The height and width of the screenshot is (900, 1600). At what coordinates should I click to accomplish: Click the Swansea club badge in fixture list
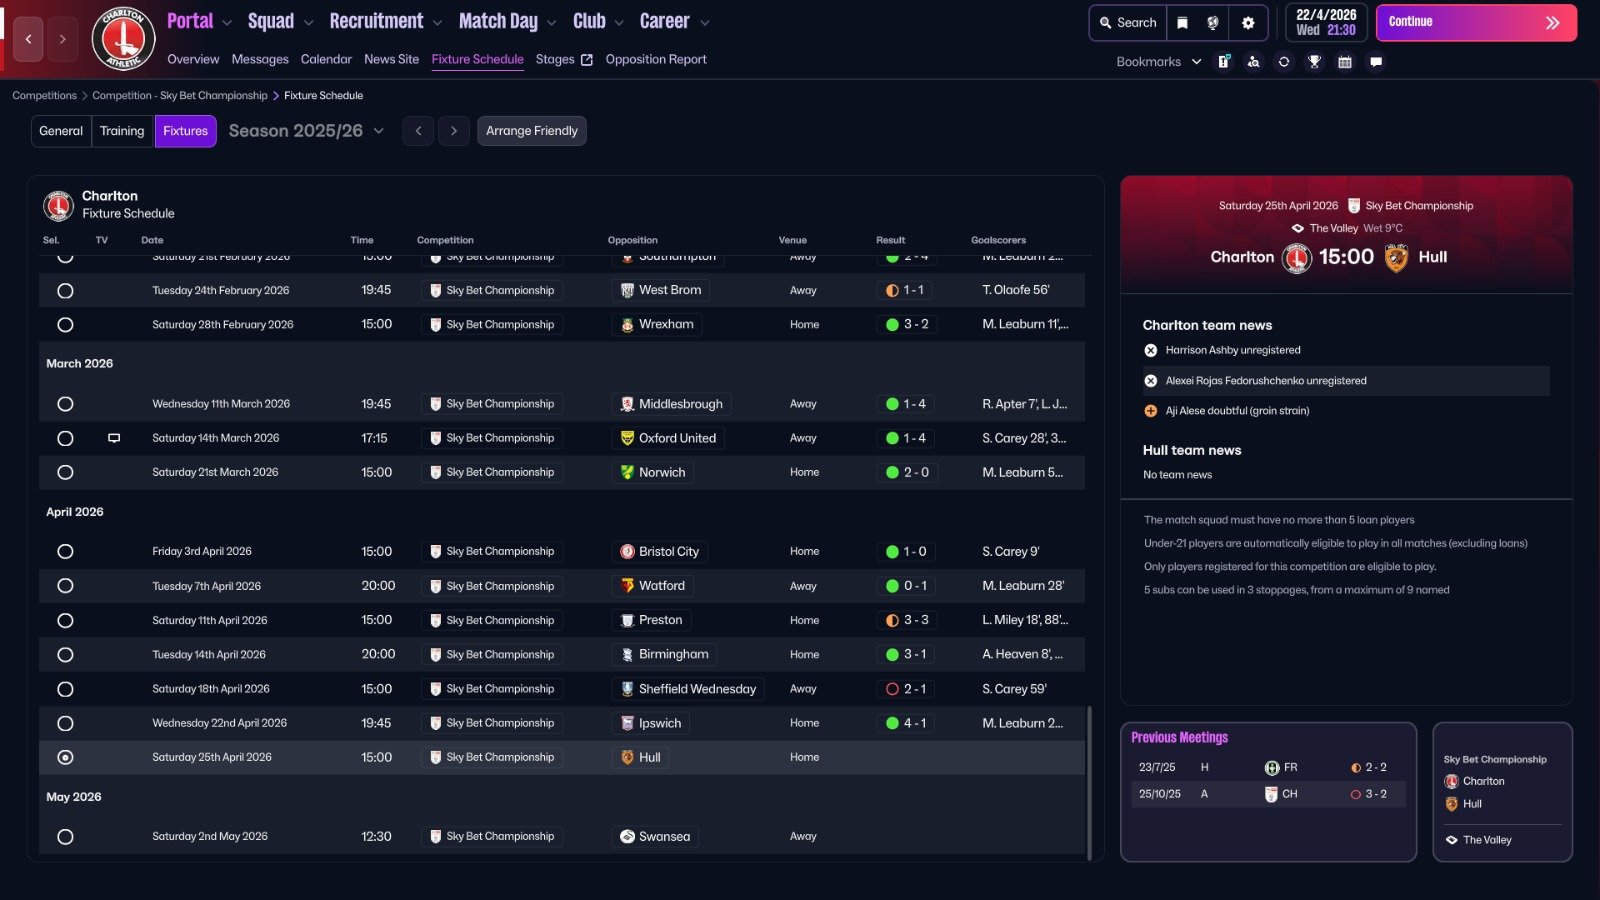coord(627,837)
